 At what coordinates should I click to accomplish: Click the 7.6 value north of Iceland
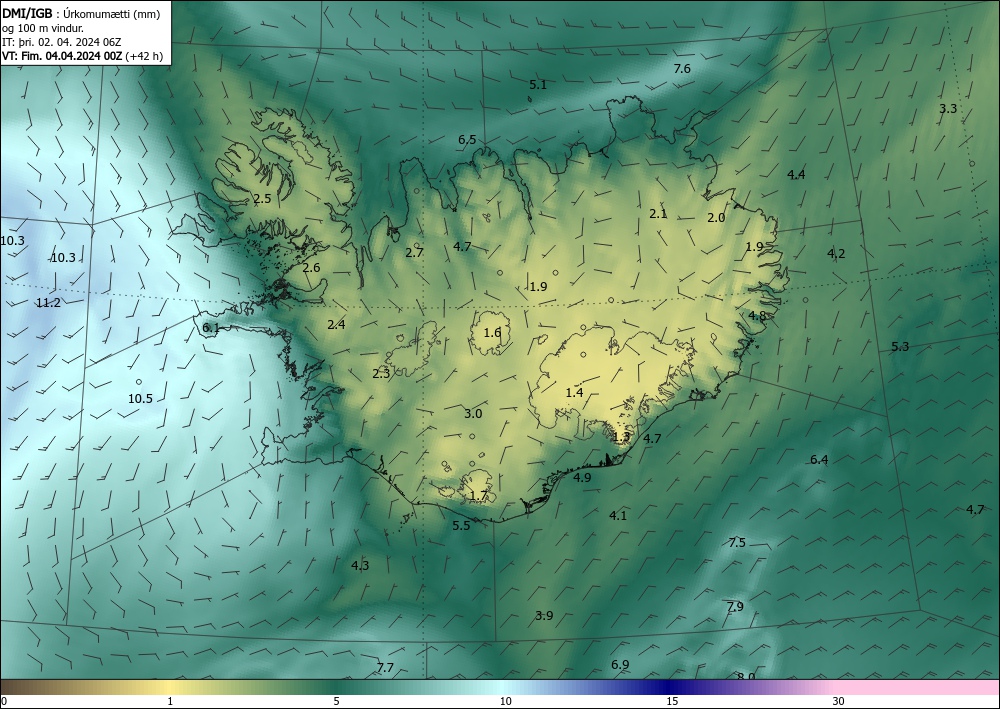pyautogui.click(x=682, y=69)
